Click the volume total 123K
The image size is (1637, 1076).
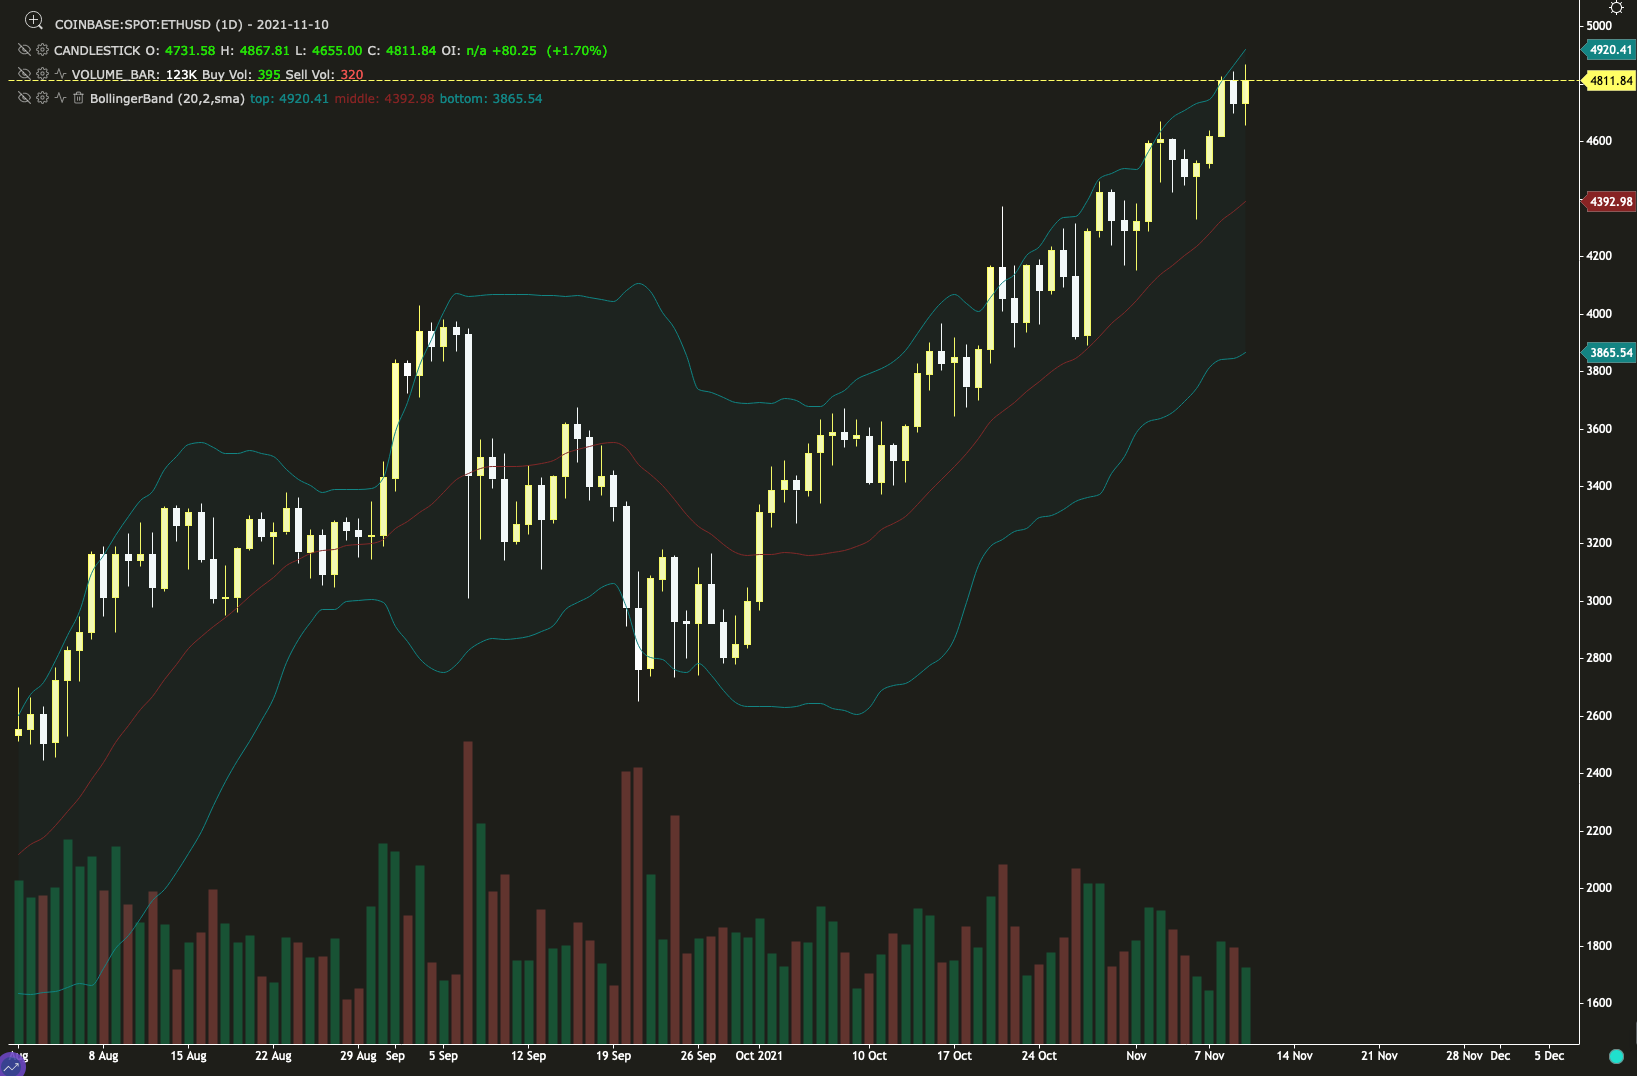coord(181,75)
